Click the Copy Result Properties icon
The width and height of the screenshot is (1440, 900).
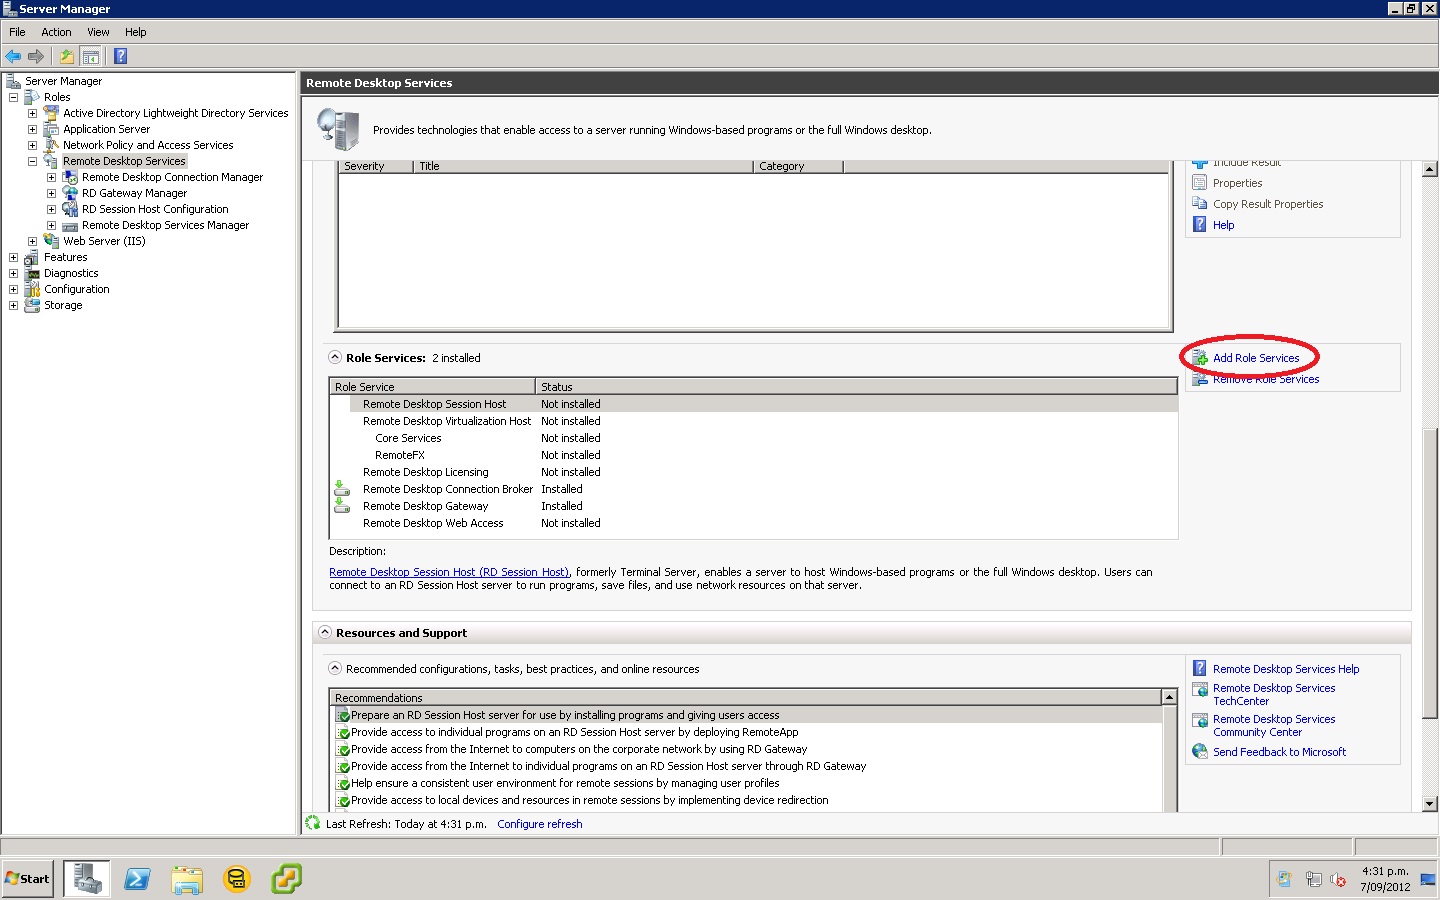coord(1199,203)
